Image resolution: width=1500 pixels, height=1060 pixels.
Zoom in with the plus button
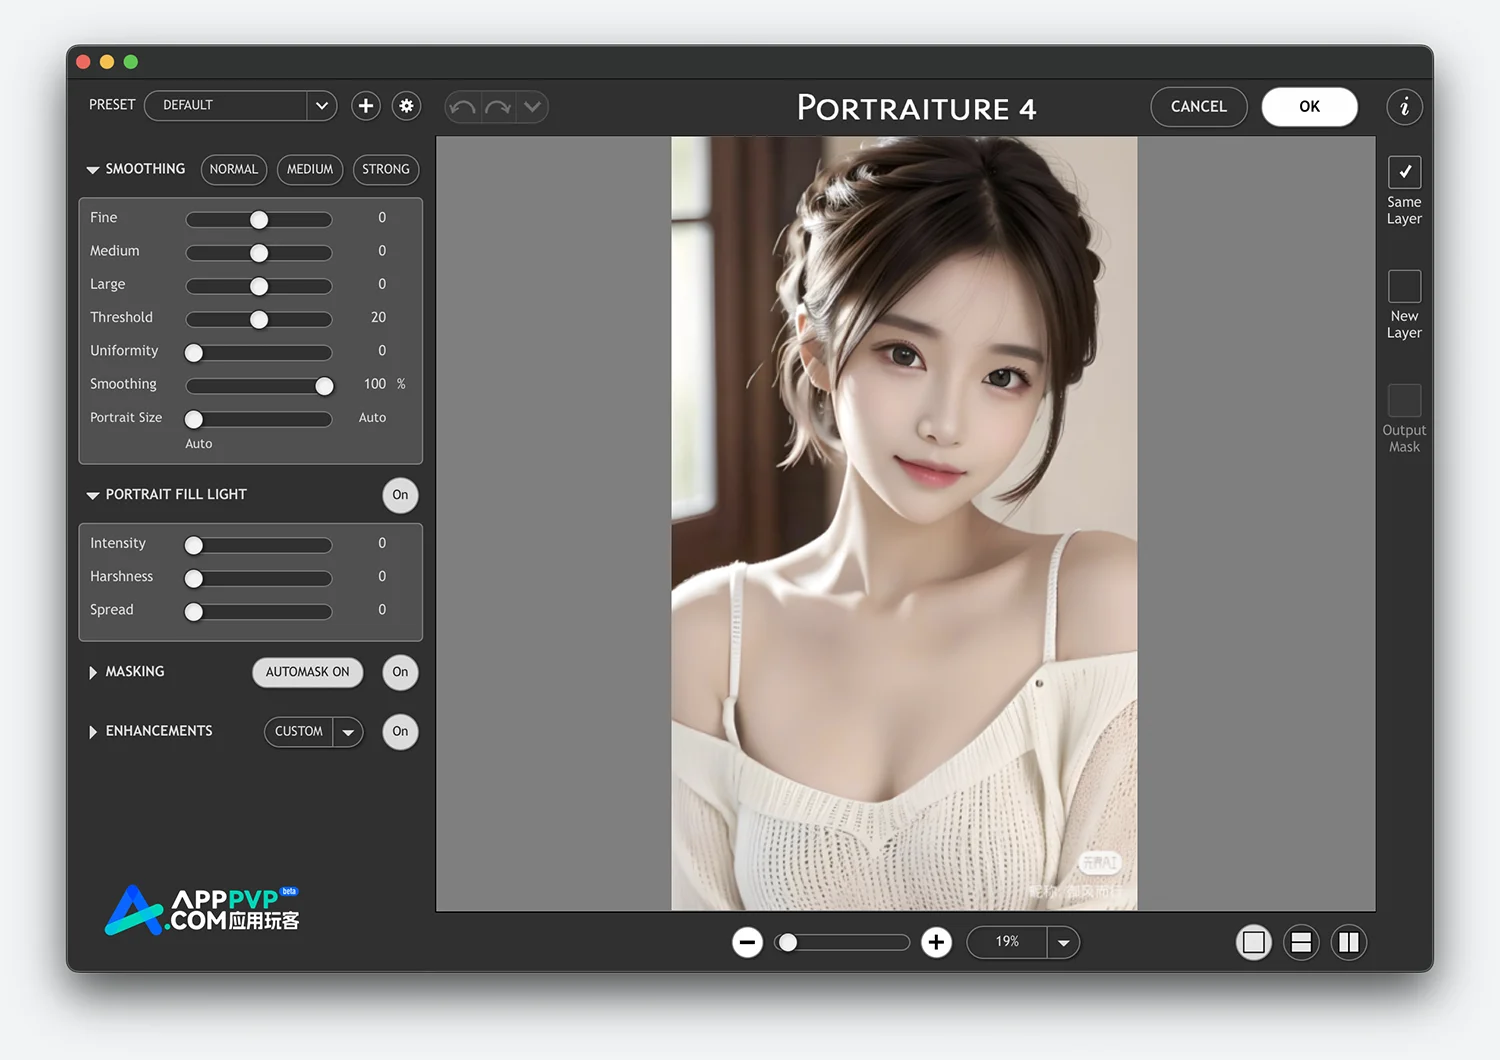936,942
